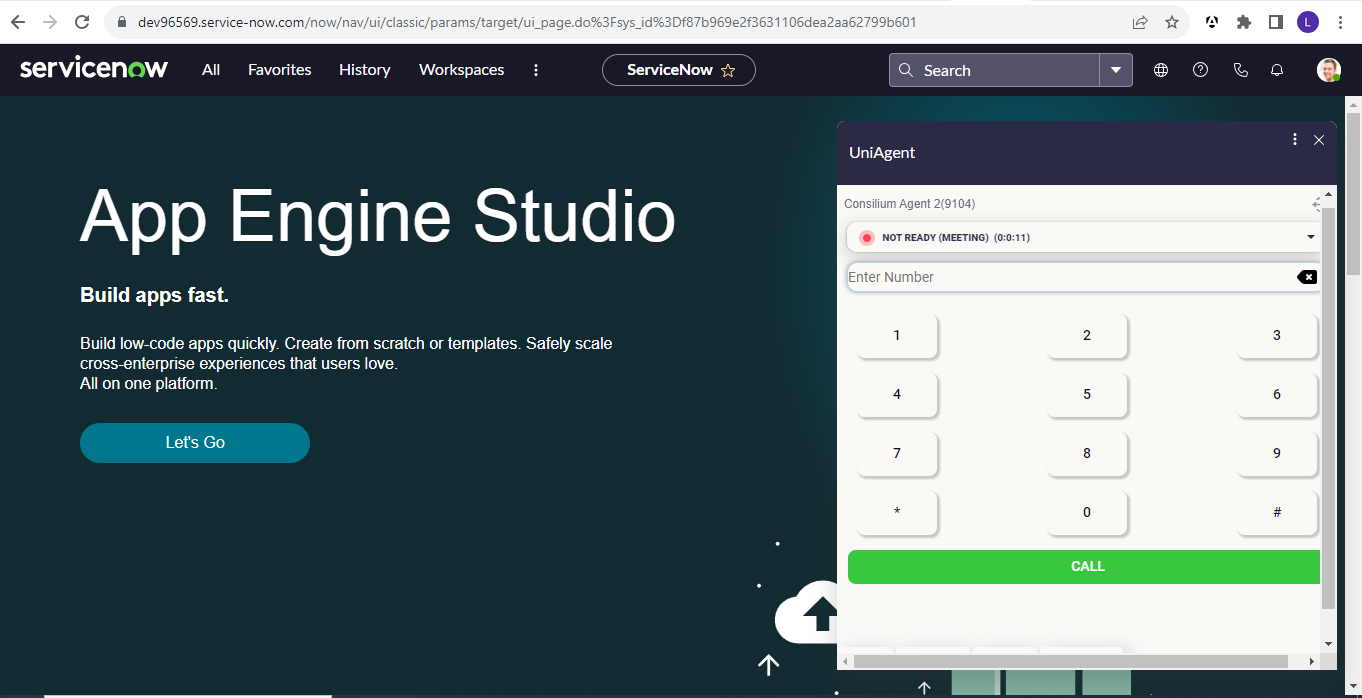
Task: Open the Workspaces menu
Action: tap(461, 70)
